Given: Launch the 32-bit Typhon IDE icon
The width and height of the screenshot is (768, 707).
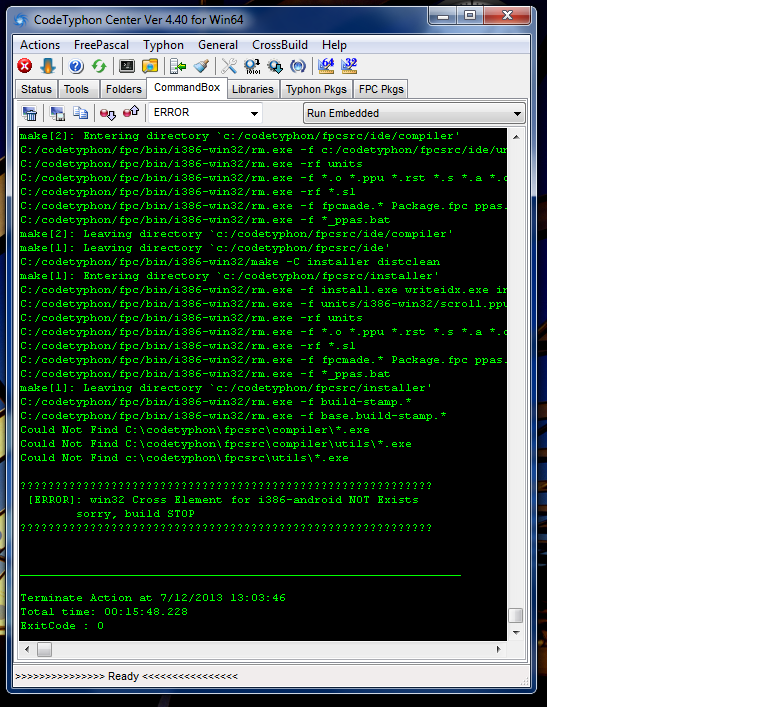Looking at the screenshot, I should (x=349, y=66).
